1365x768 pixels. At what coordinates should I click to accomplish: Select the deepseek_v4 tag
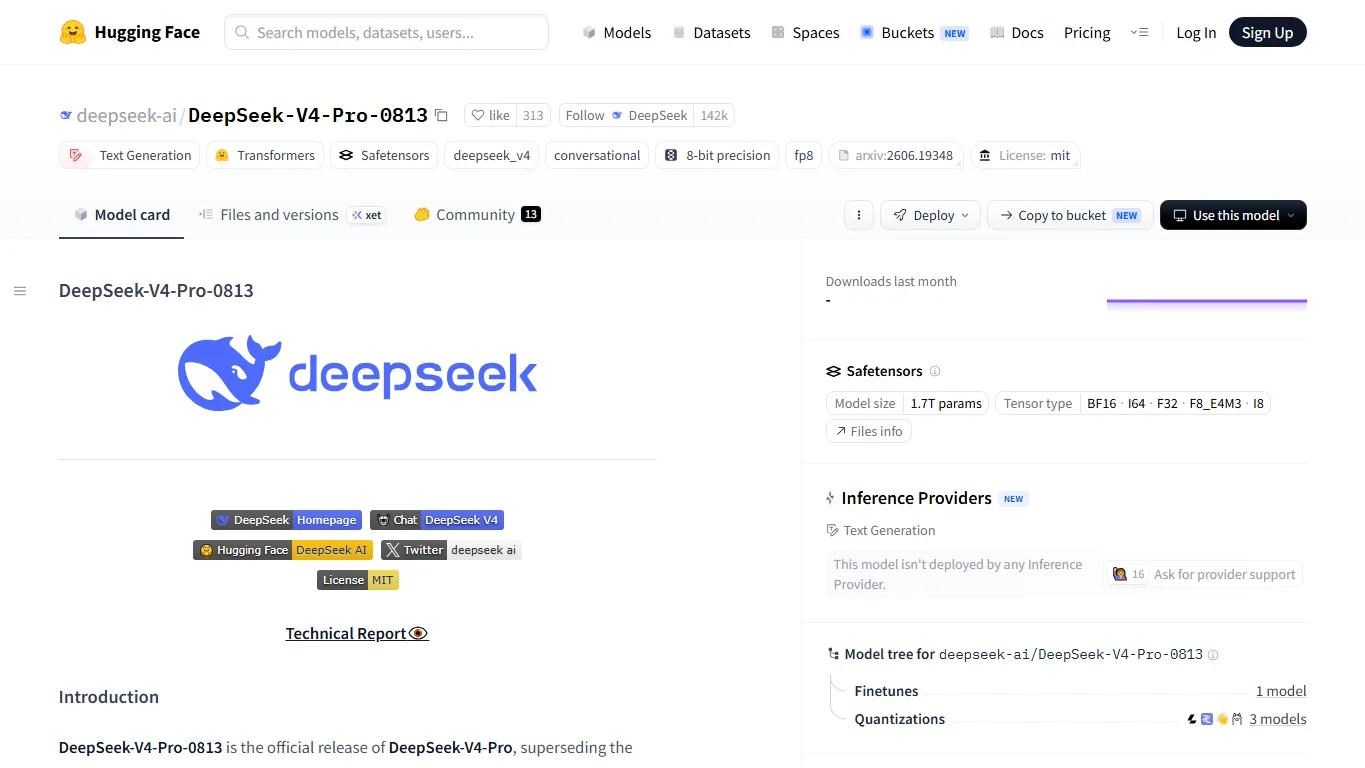pyautogui.click(x=492, y=155)
